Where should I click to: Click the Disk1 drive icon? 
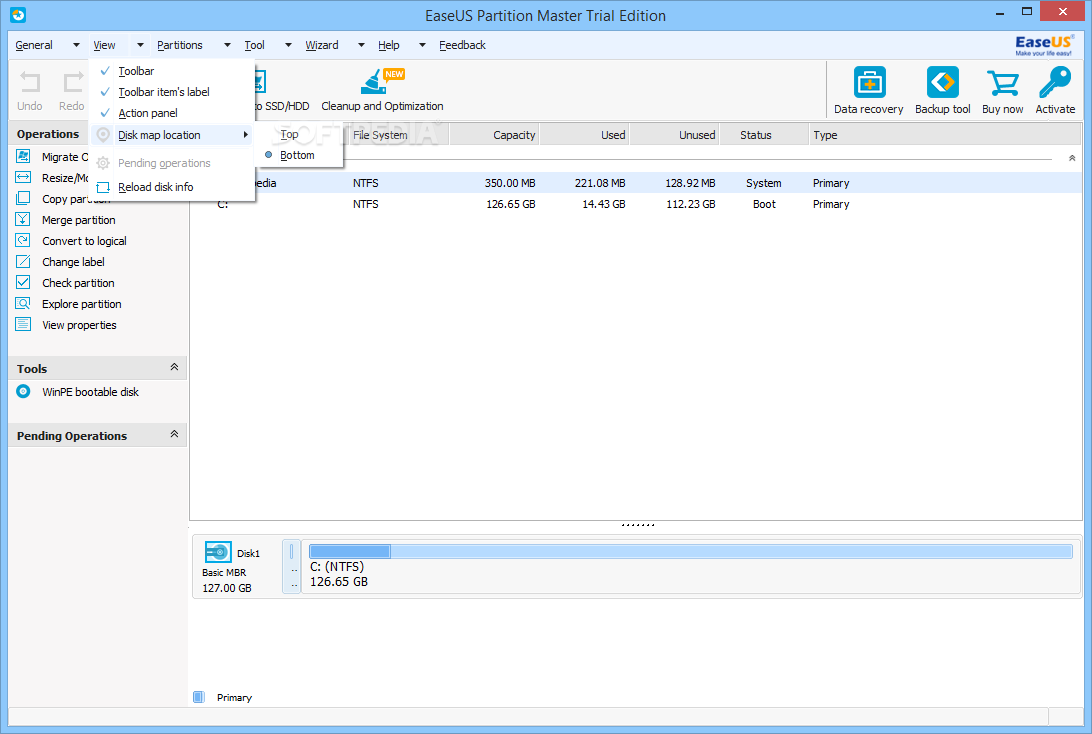(218, 552)
